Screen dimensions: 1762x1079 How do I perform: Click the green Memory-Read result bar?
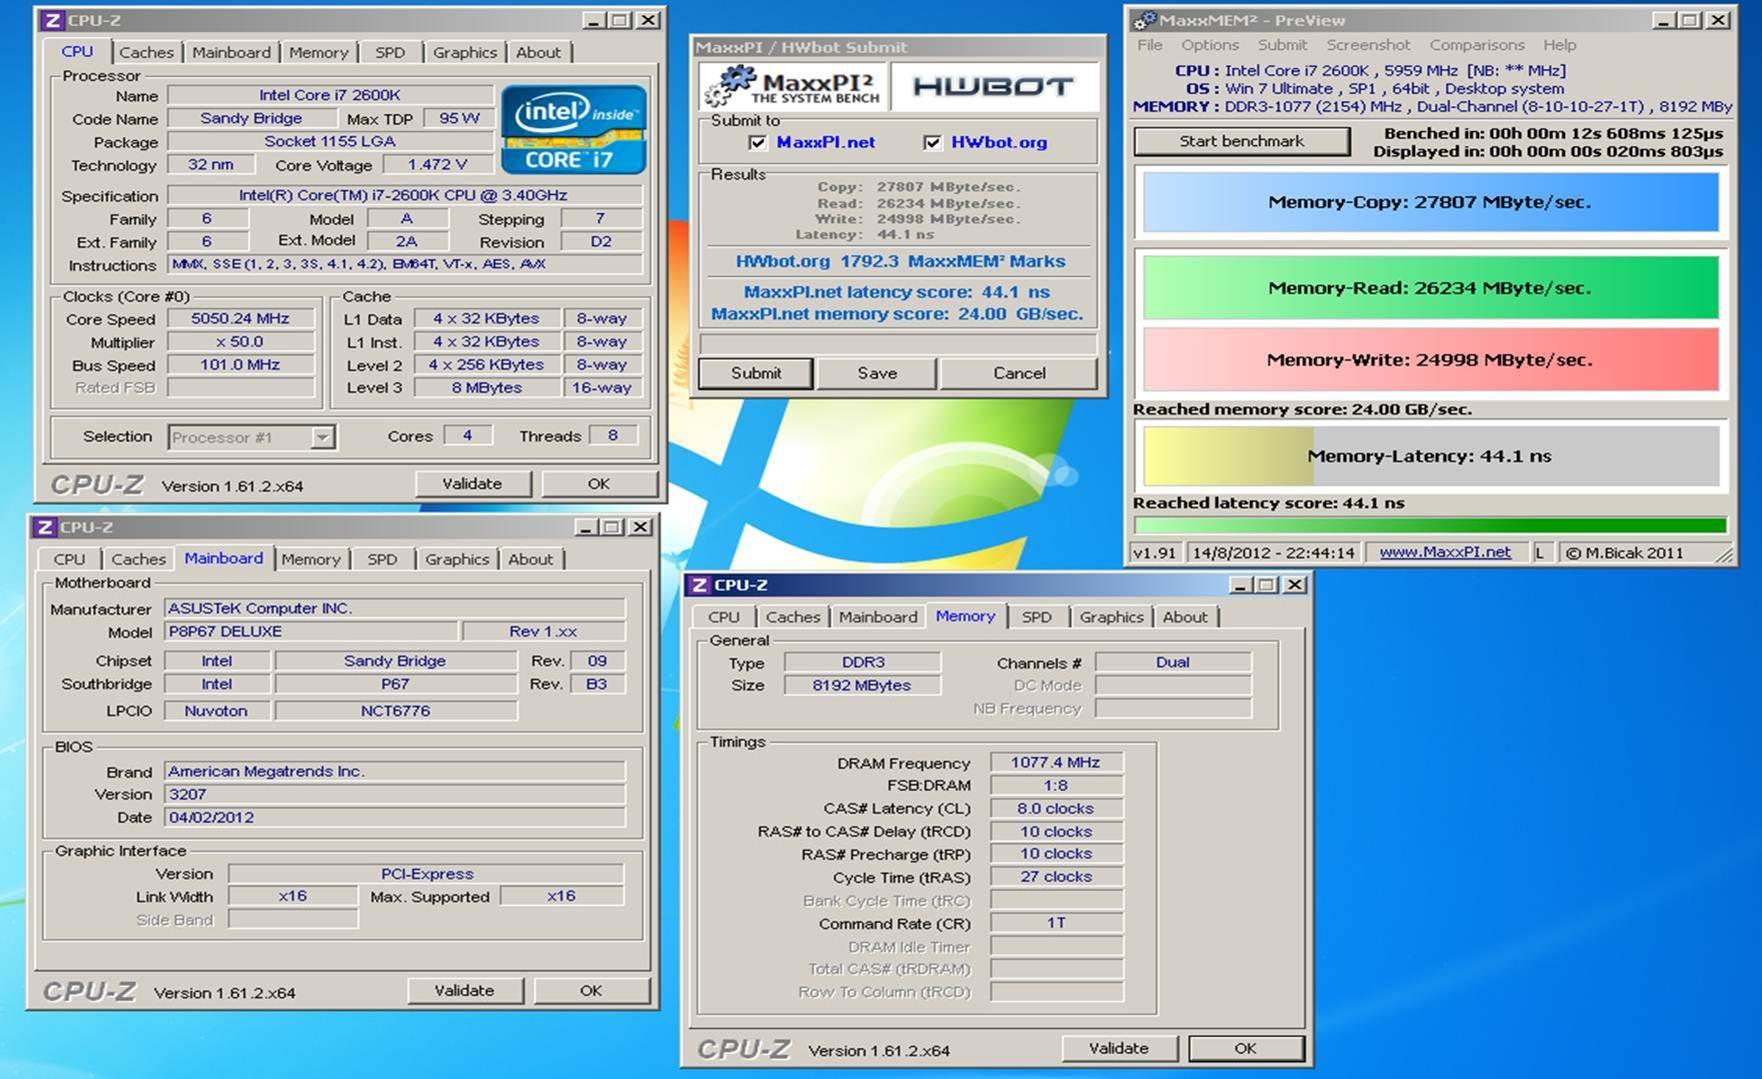pos(1430,288)
